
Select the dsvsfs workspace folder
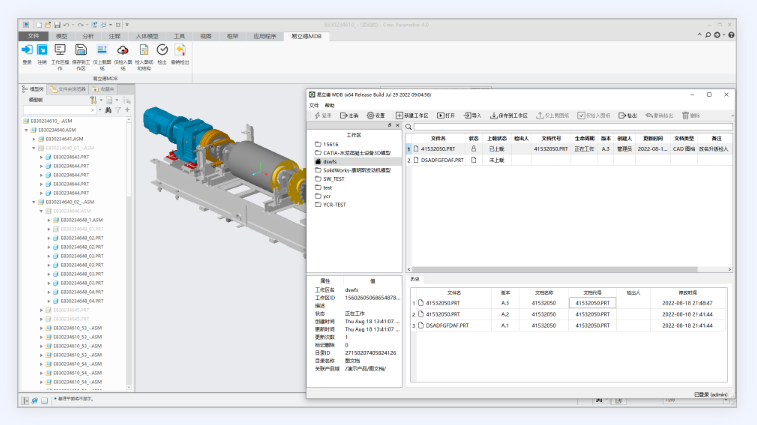(x=330, y=160)
